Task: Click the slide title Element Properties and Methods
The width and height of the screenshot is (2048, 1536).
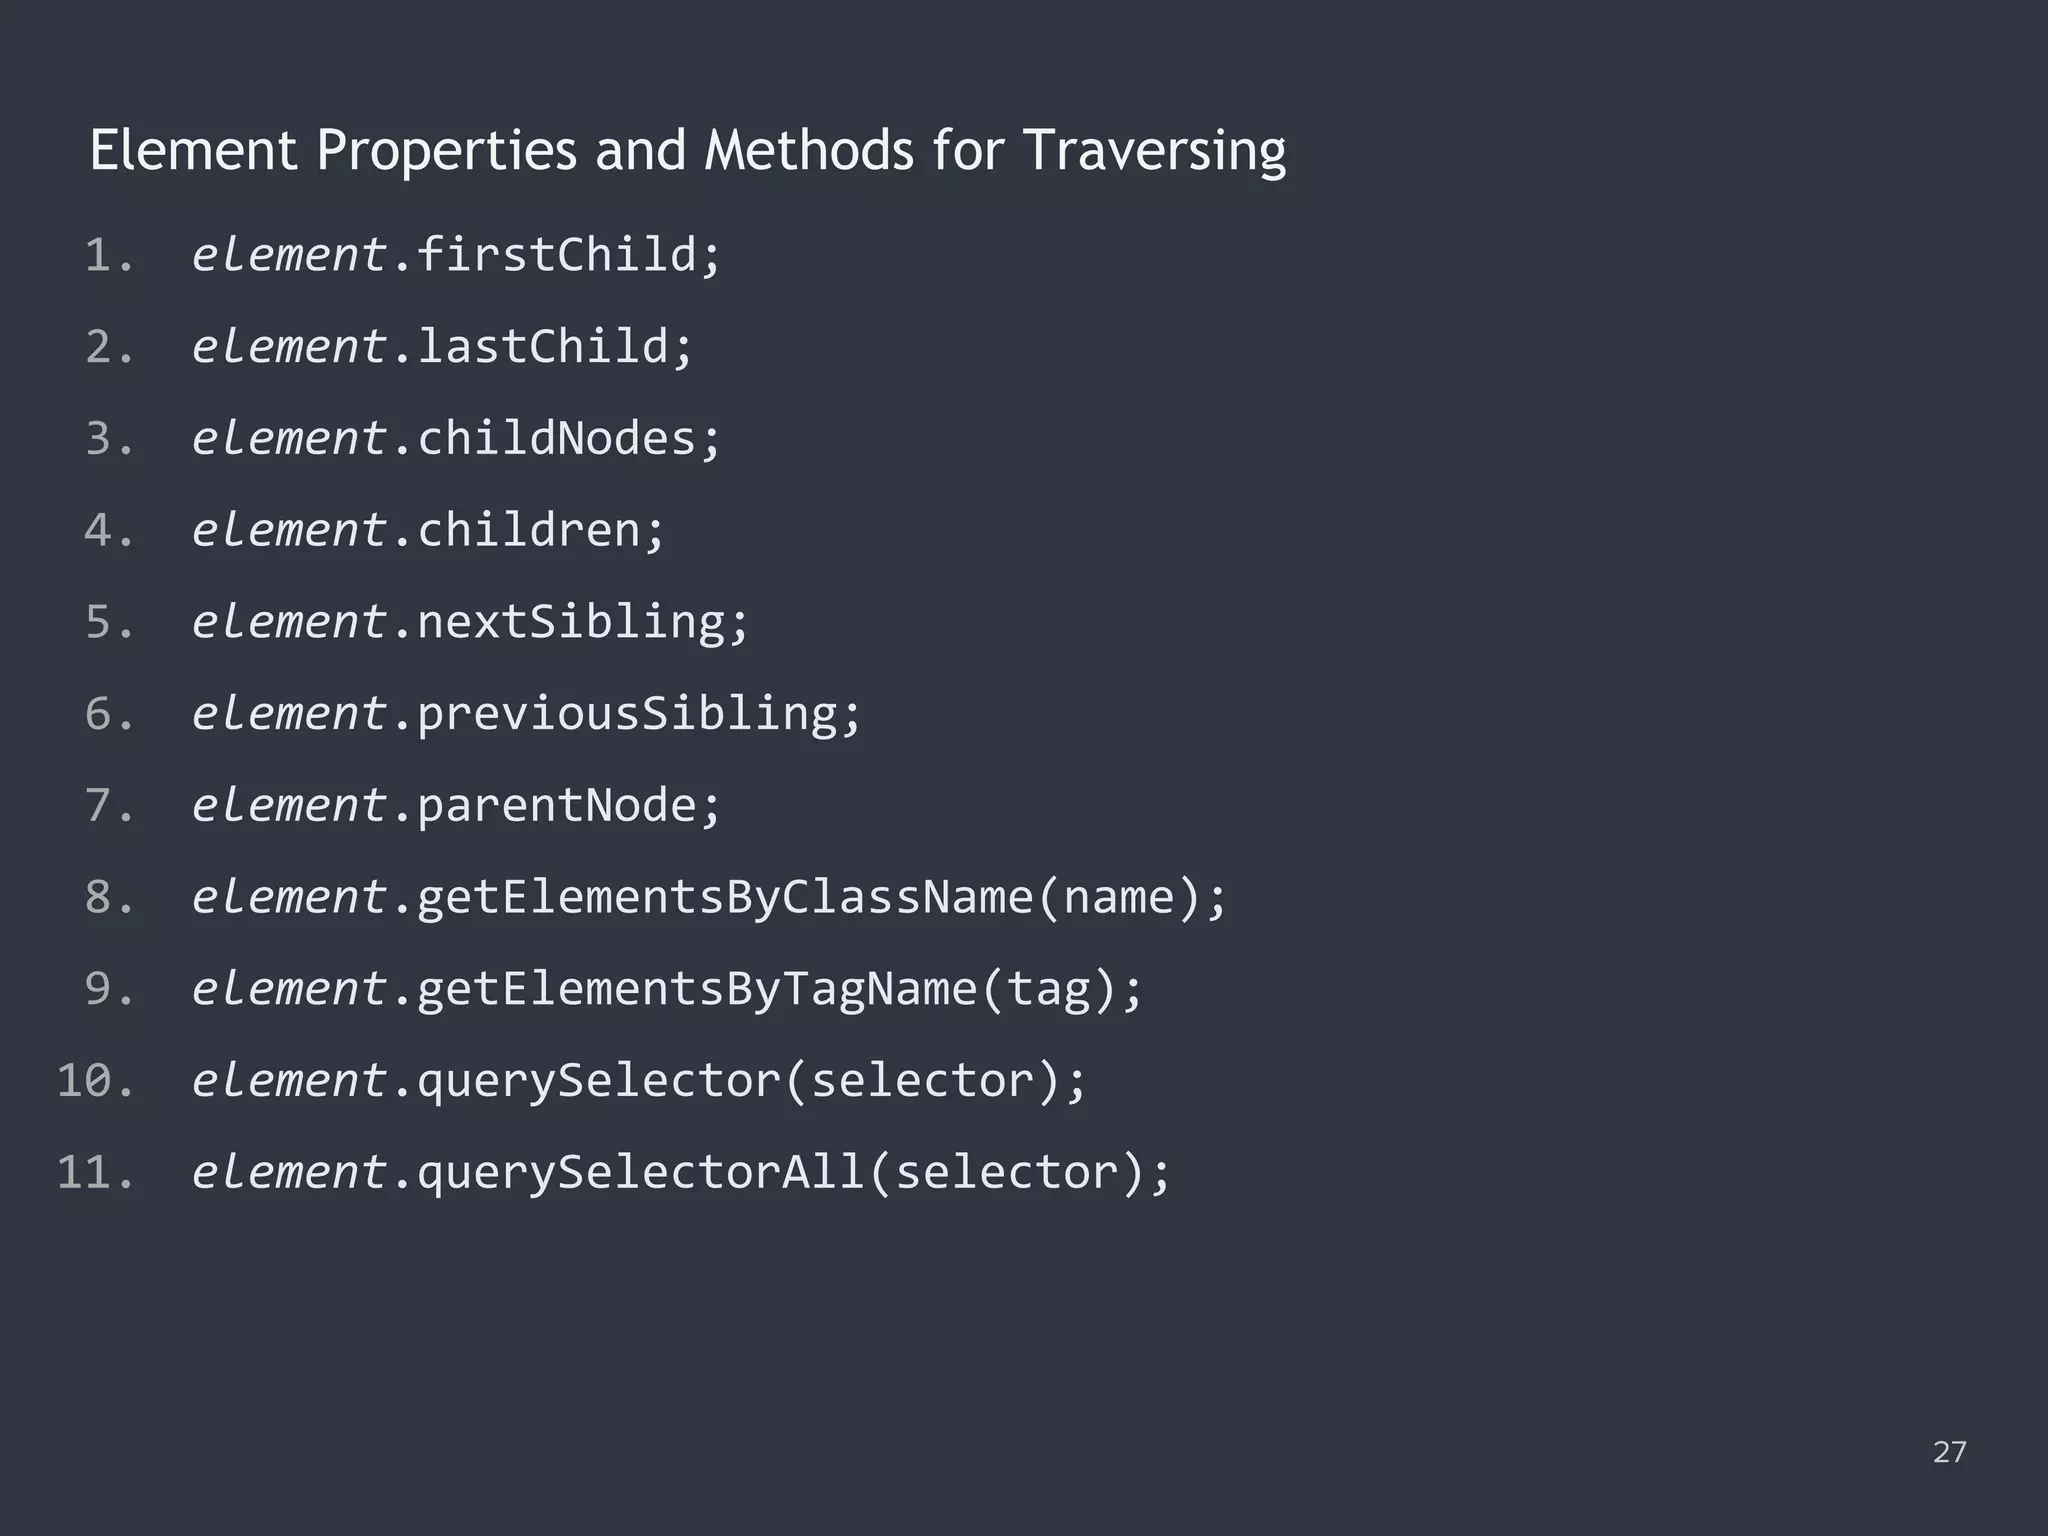Action: tap(687, 151)
